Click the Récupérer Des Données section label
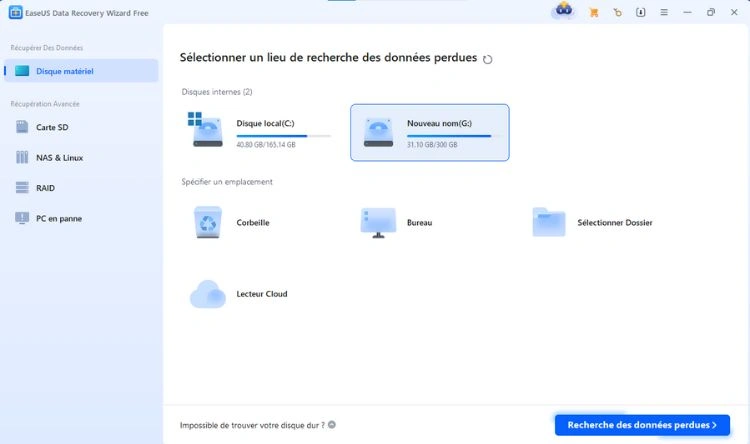This screenshot has height=444, width=750. [47, 48]
